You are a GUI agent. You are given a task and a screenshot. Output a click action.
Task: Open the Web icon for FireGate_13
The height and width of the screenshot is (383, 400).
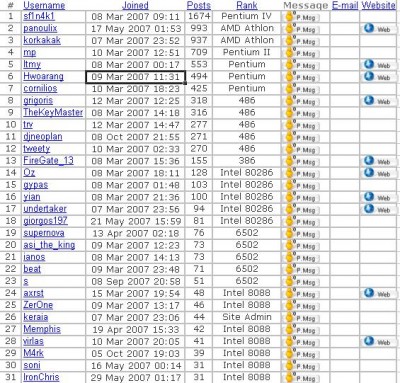(378, 161)
